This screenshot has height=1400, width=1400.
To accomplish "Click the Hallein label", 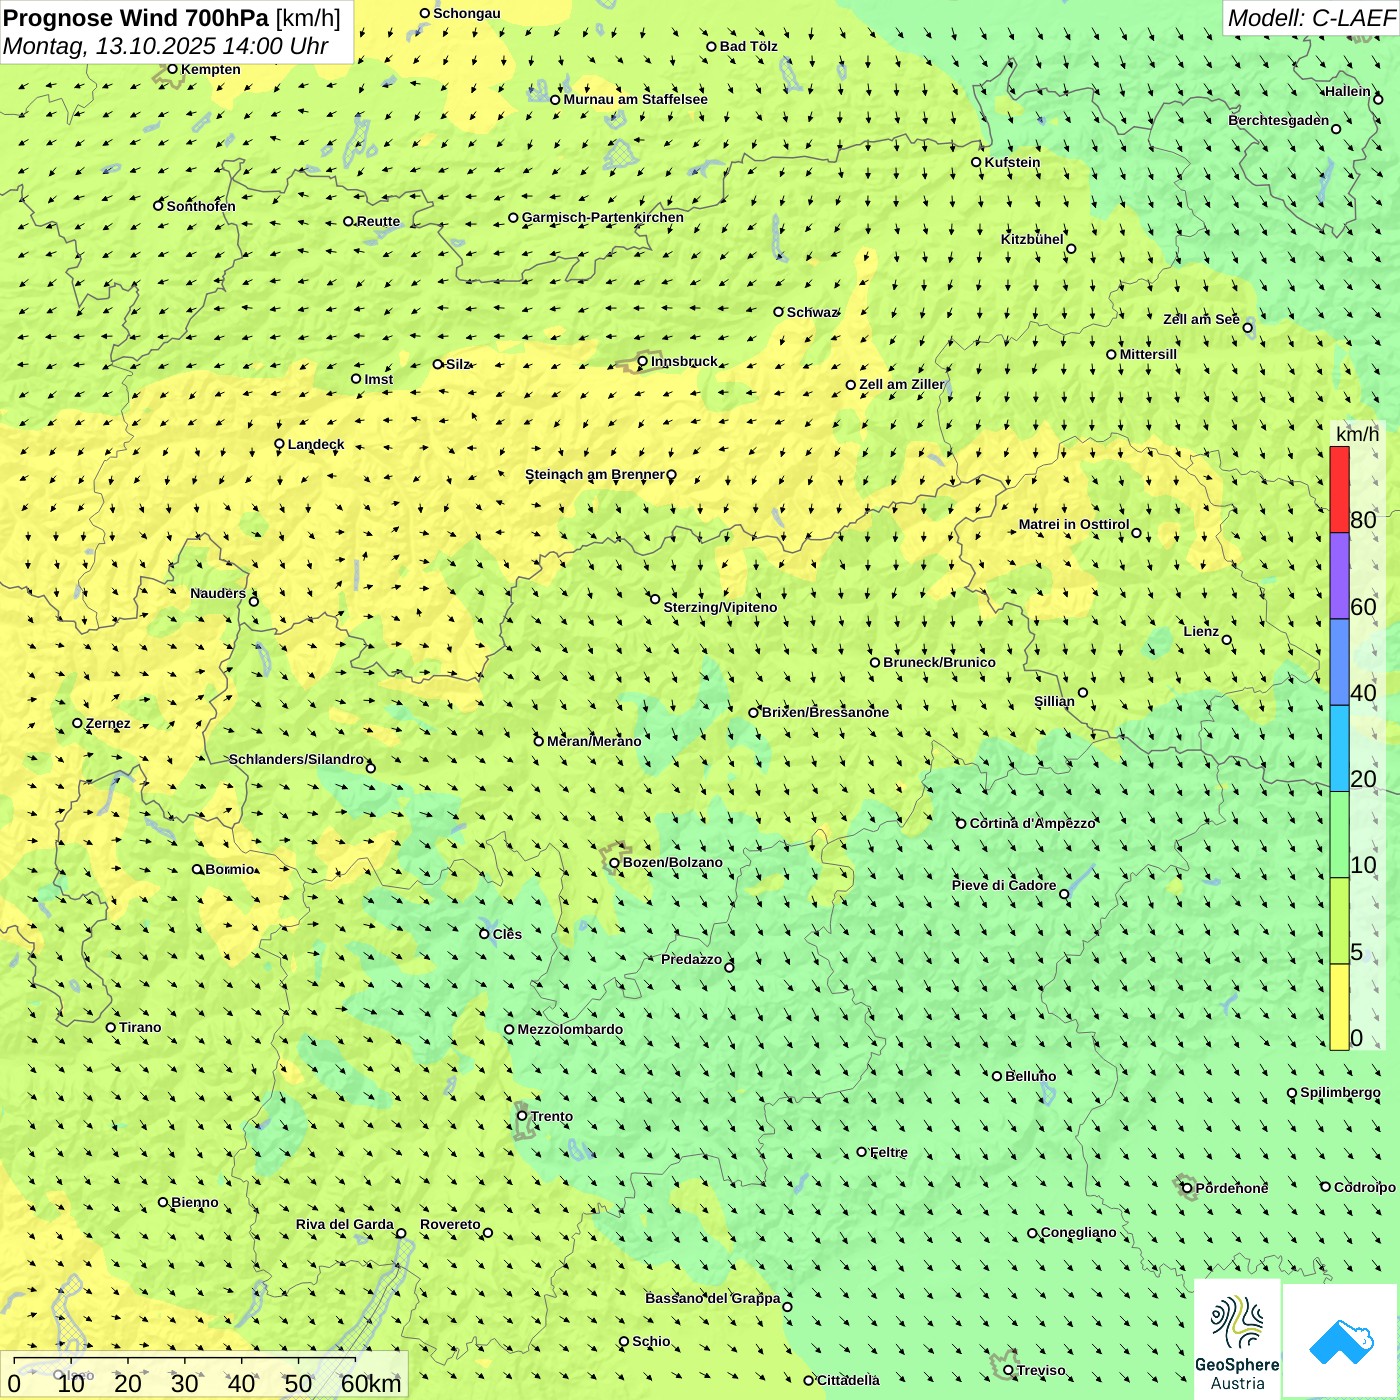I will point(1348,91).
